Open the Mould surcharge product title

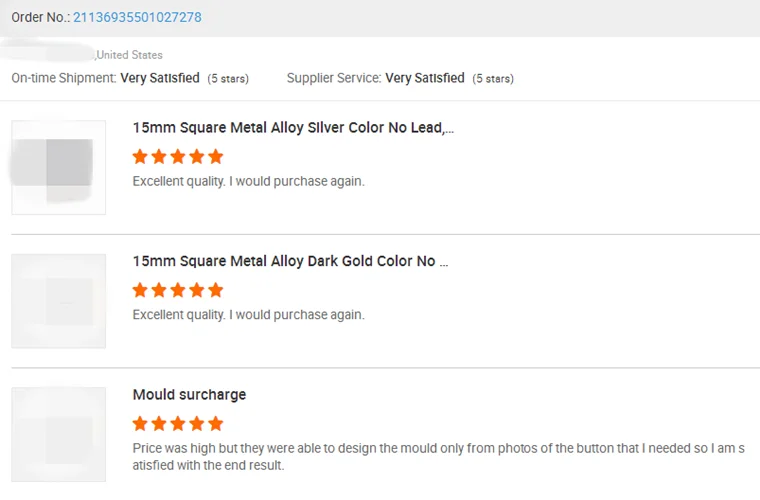189,394
